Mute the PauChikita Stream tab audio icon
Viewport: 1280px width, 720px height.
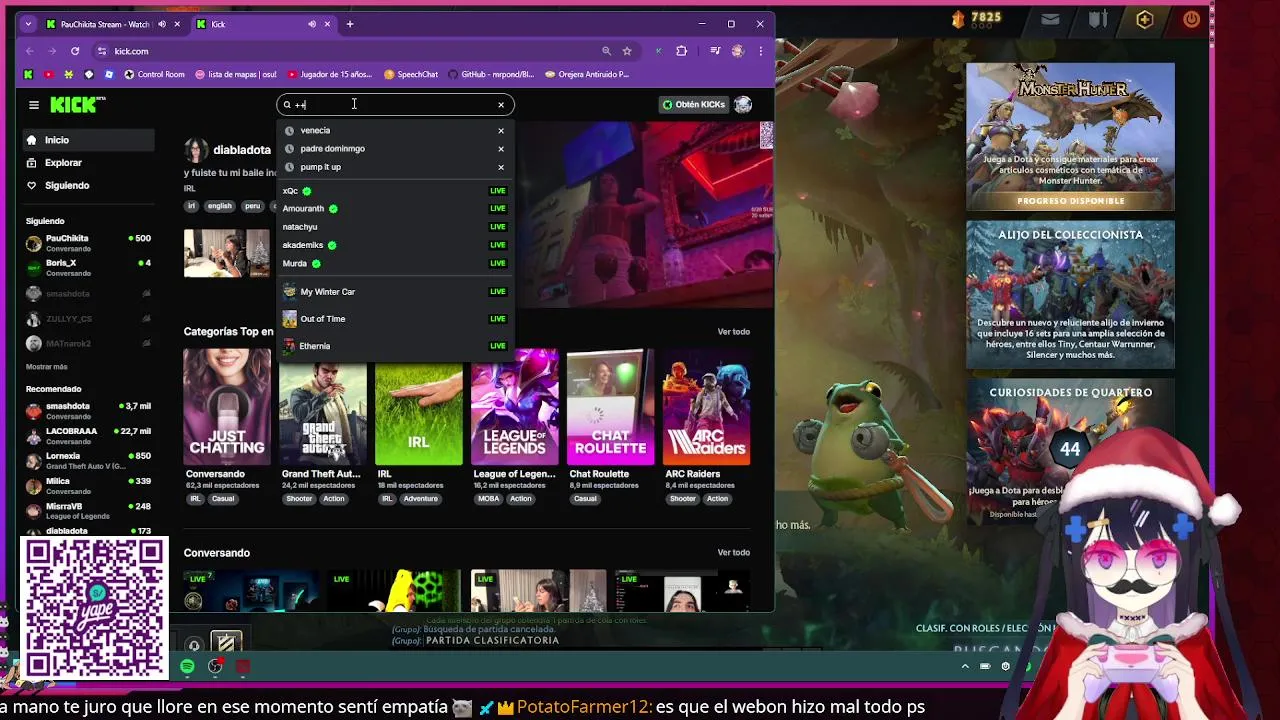pos(162,24)
